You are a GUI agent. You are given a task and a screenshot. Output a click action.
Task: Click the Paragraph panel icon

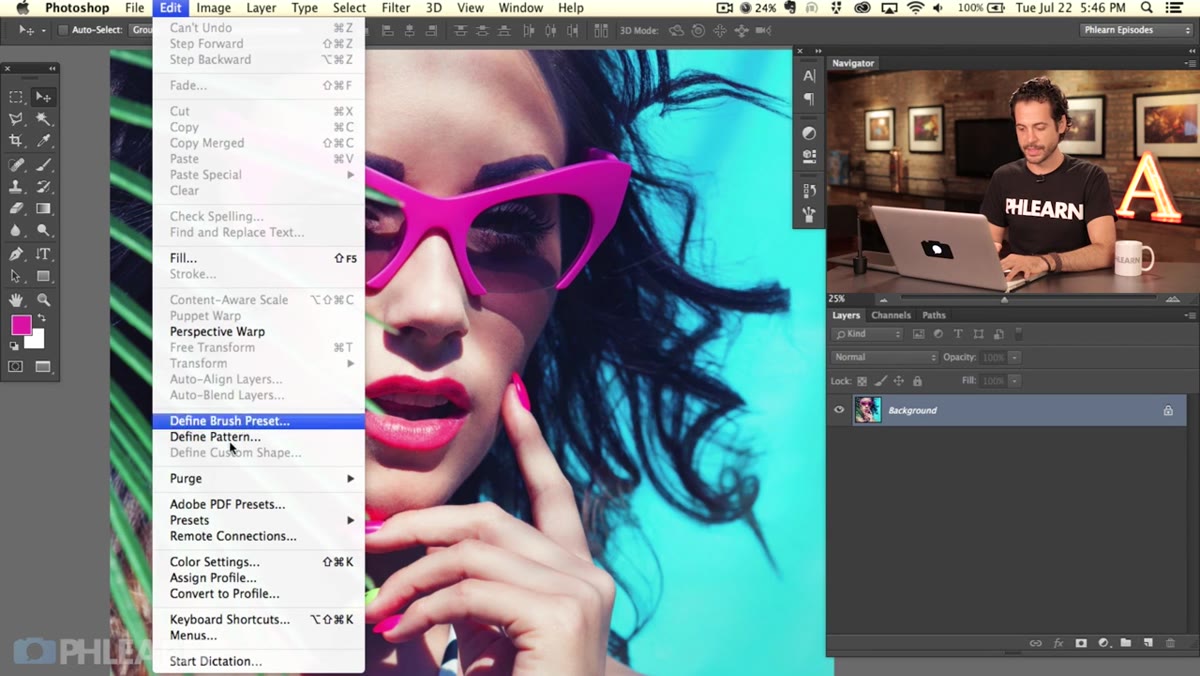[x=809, y=99]
